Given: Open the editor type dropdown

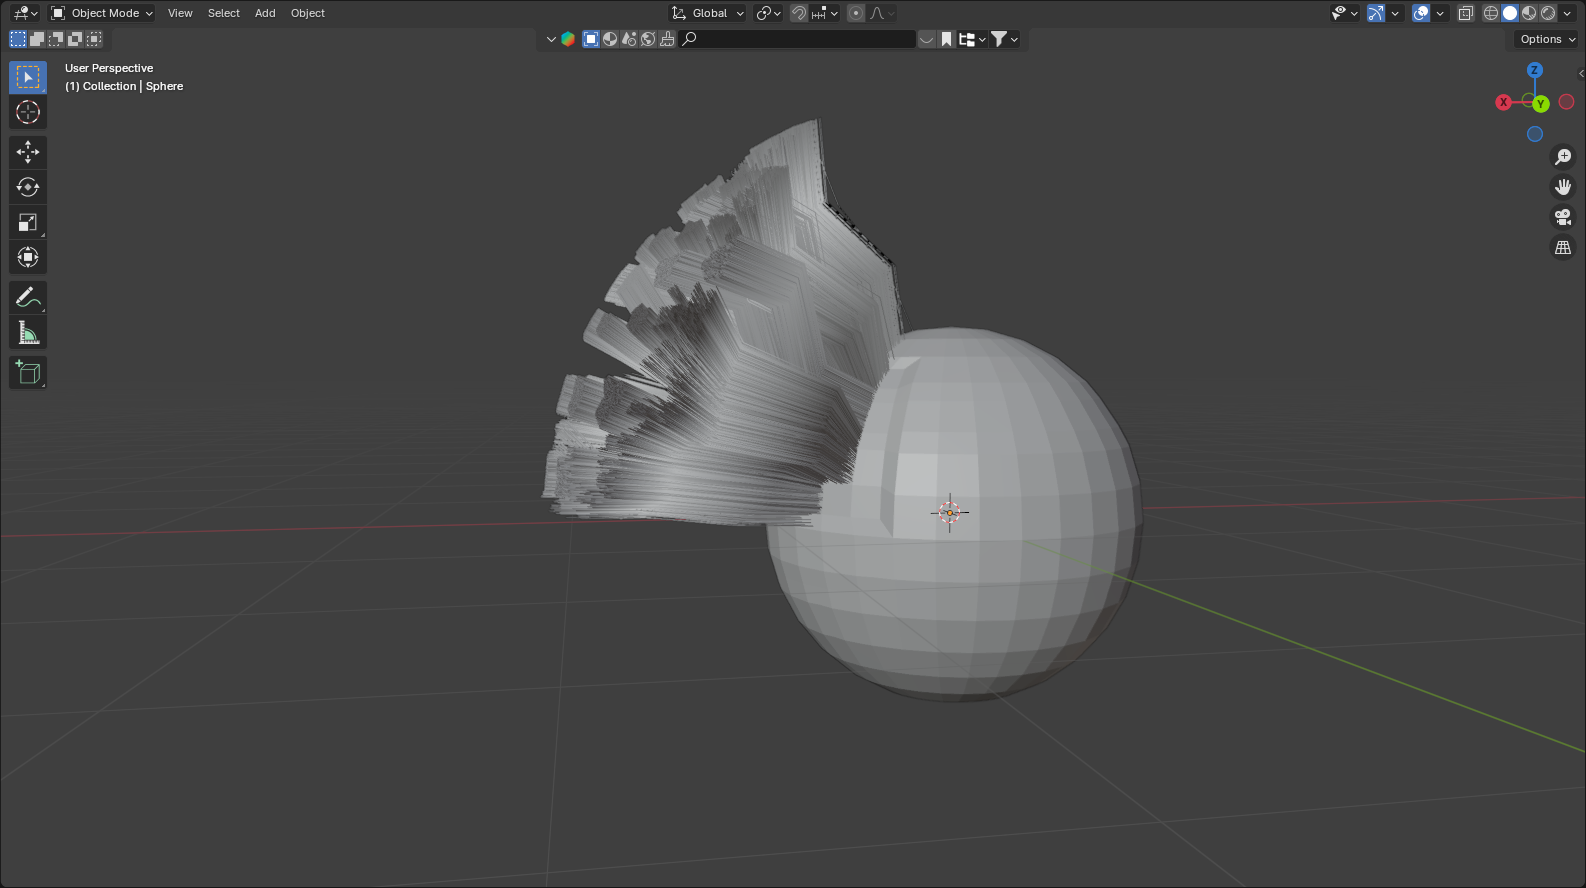Looking at the screenshot, I should click(x=25, y=13).
